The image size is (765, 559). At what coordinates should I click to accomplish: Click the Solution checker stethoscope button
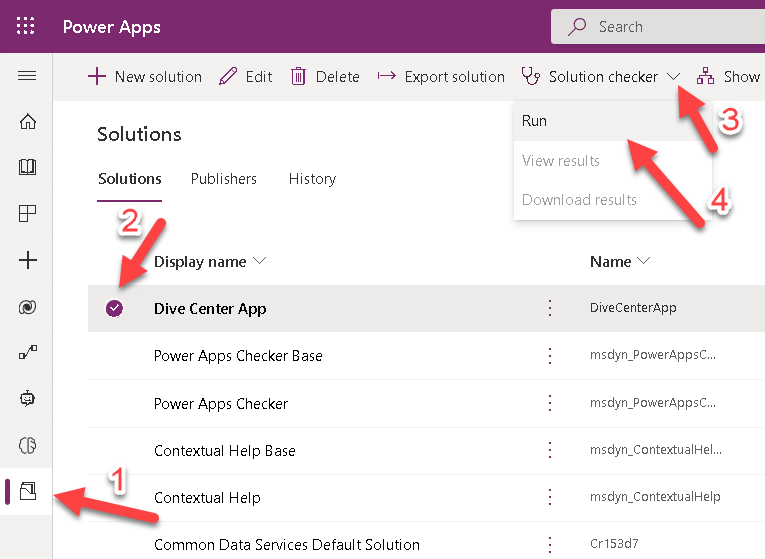(589, 77)
